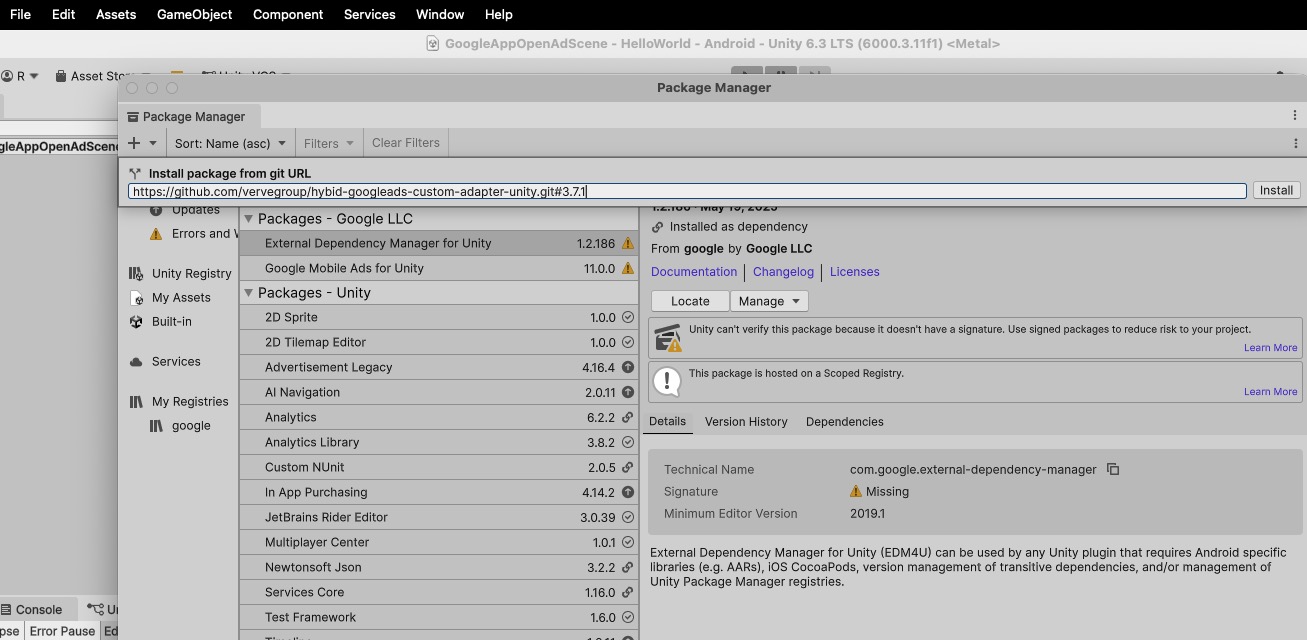Toggle Error Pause in the Console
Viewport: 1307px width, 640px height.
(x=62, y=631)
